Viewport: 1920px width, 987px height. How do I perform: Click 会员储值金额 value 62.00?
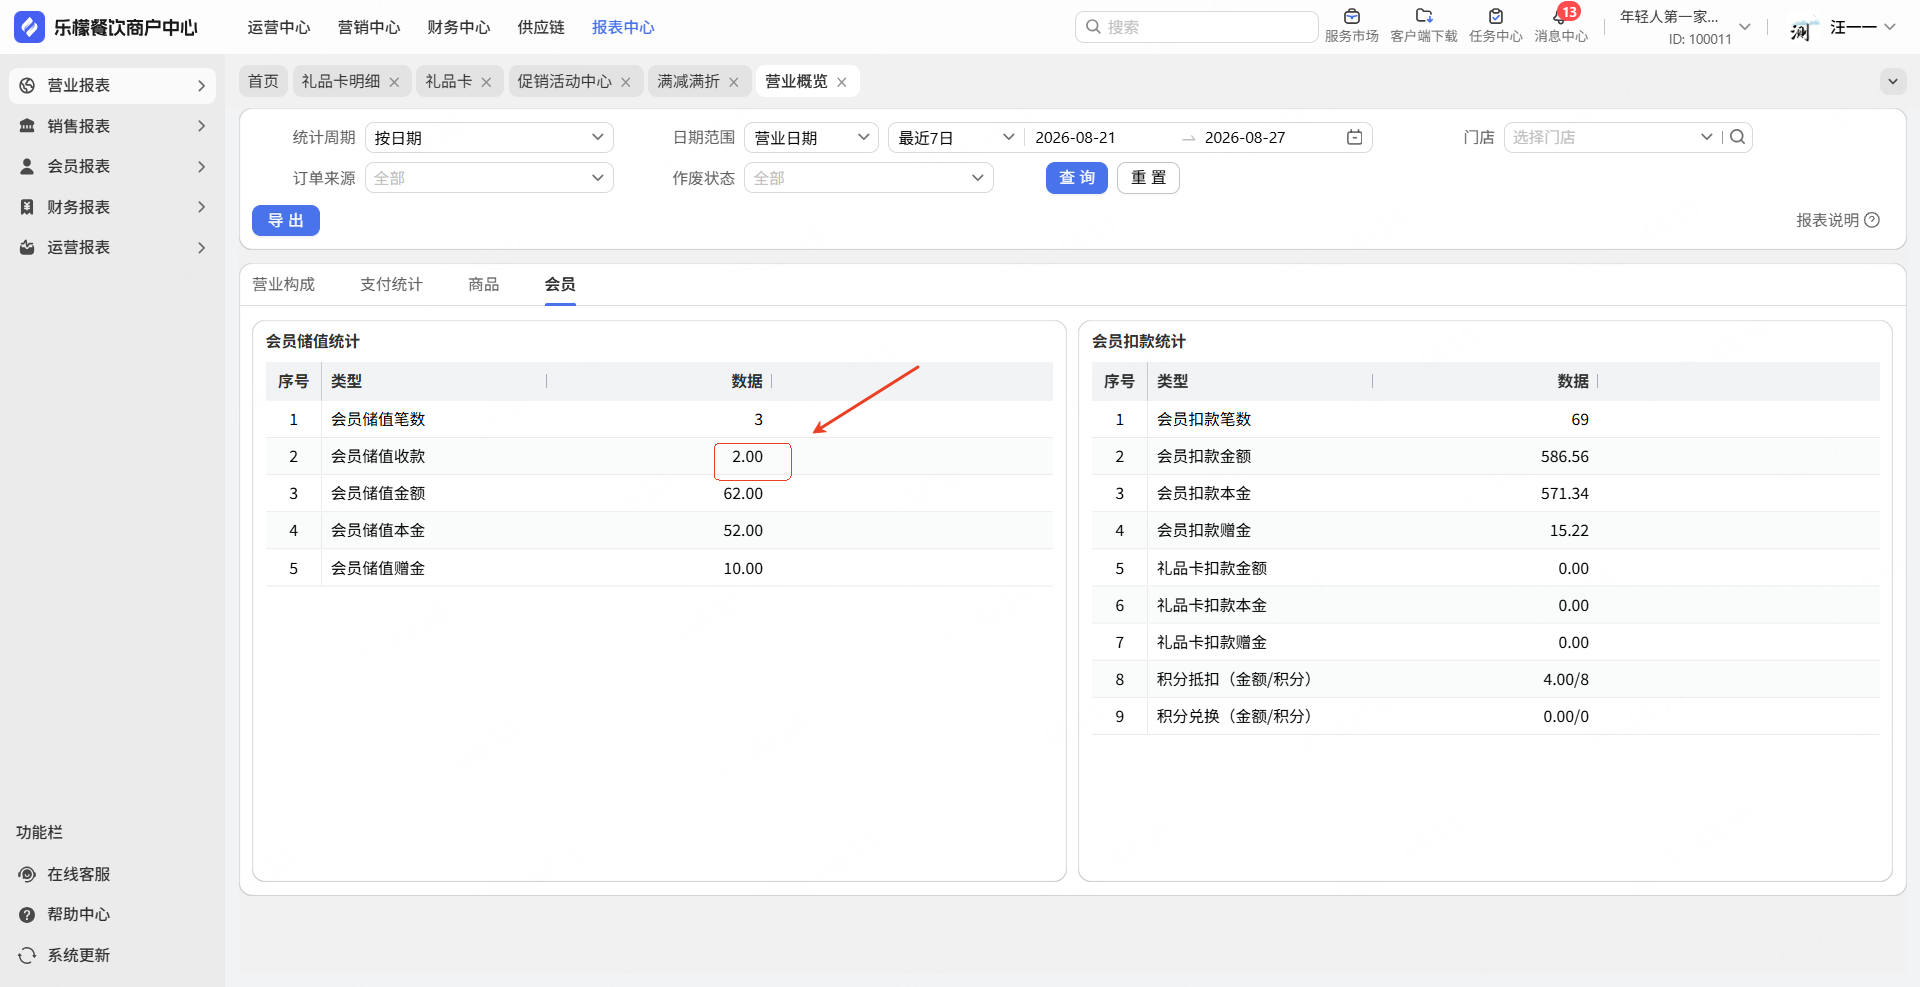pos(743,493)
